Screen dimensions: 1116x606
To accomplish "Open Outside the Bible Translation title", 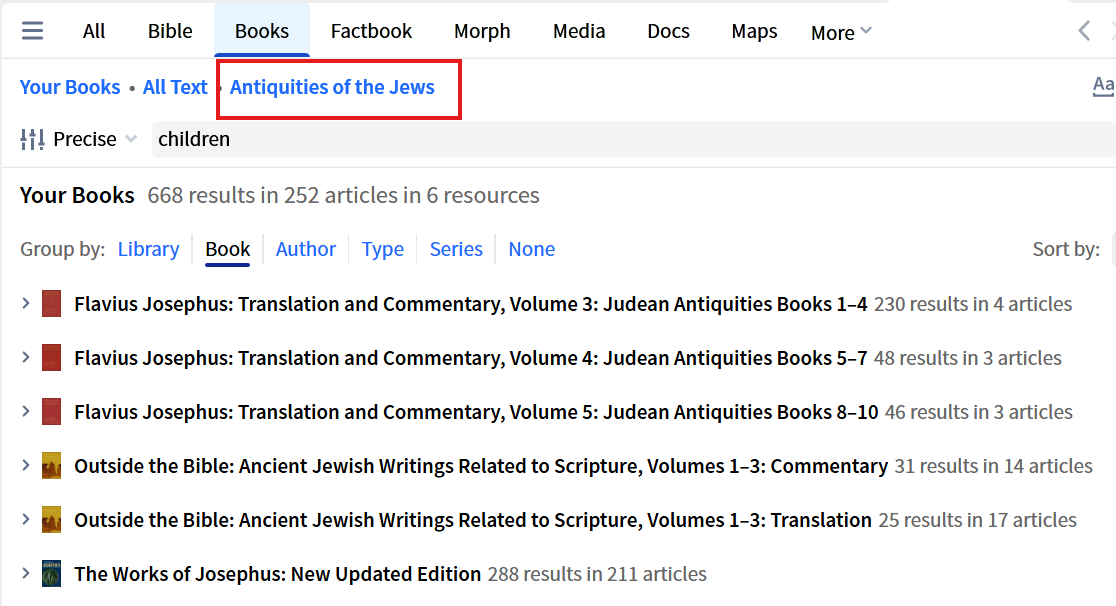I will [x=473, y=521].
